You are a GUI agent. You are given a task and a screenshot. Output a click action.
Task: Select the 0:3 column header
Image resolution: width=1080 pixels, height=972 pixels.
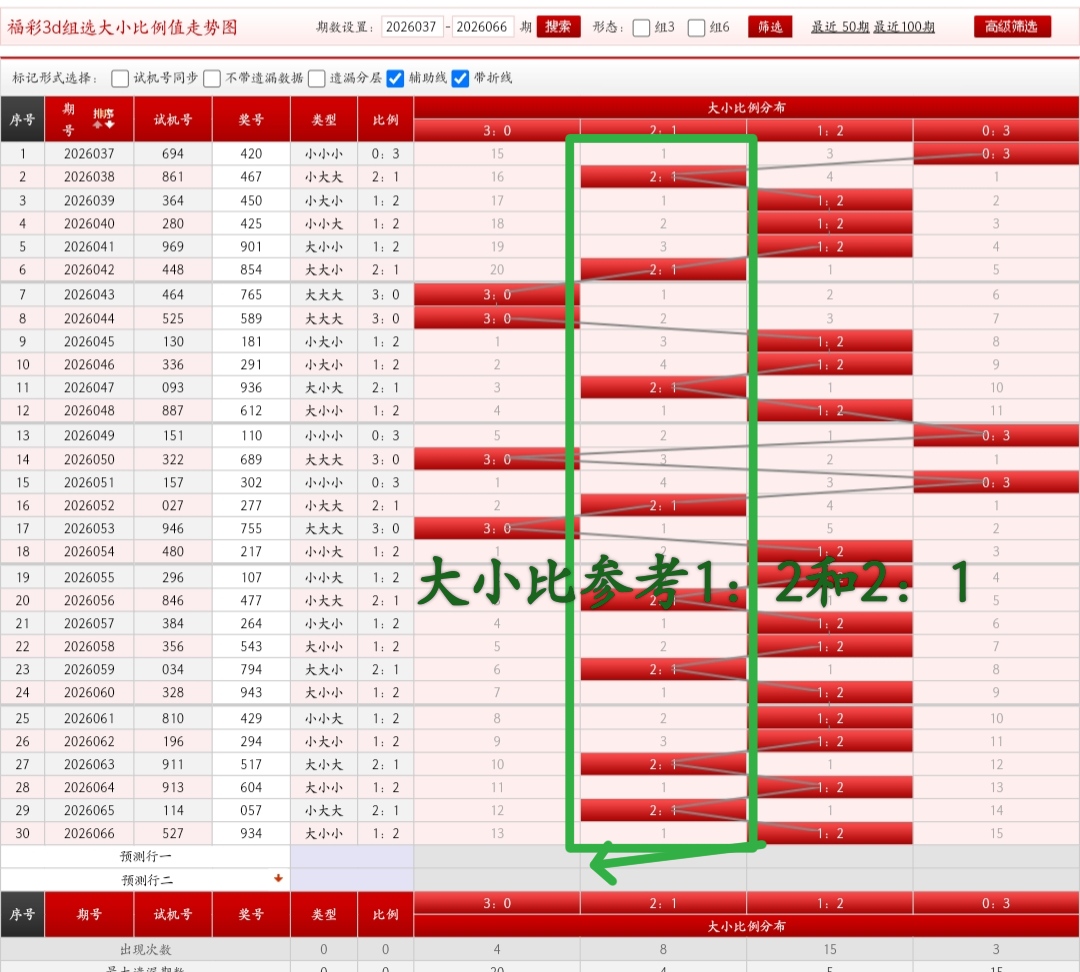coord(994,131)
